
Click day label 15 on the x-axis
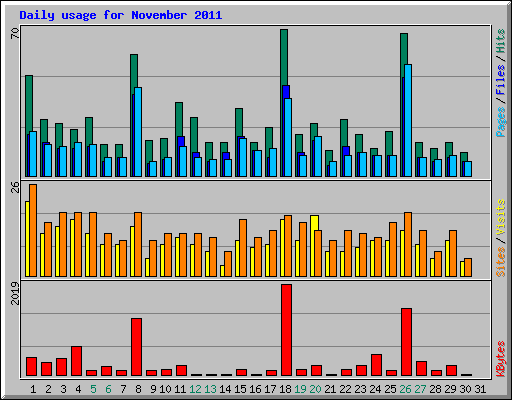(x=240, y=389)
